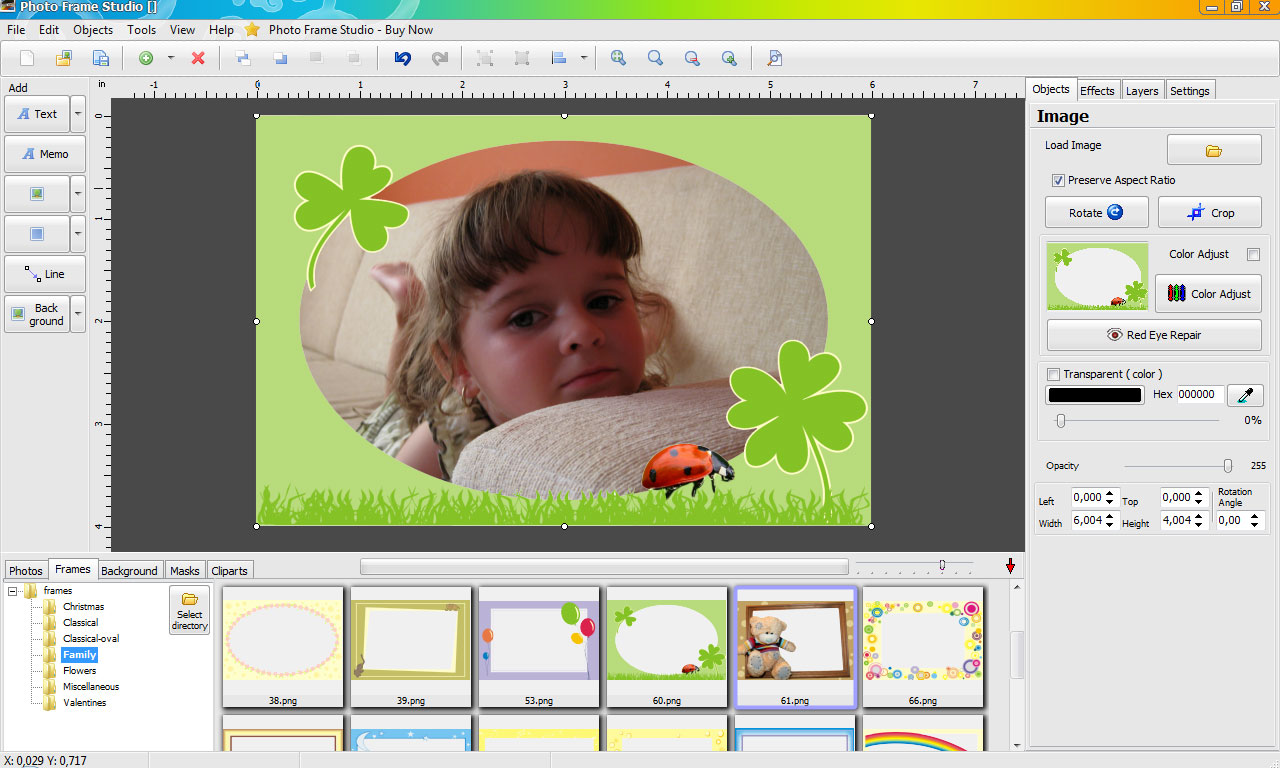Click the Red Eye Repair button
The height and width of the screenshot is (768, 1280).
1153,335
